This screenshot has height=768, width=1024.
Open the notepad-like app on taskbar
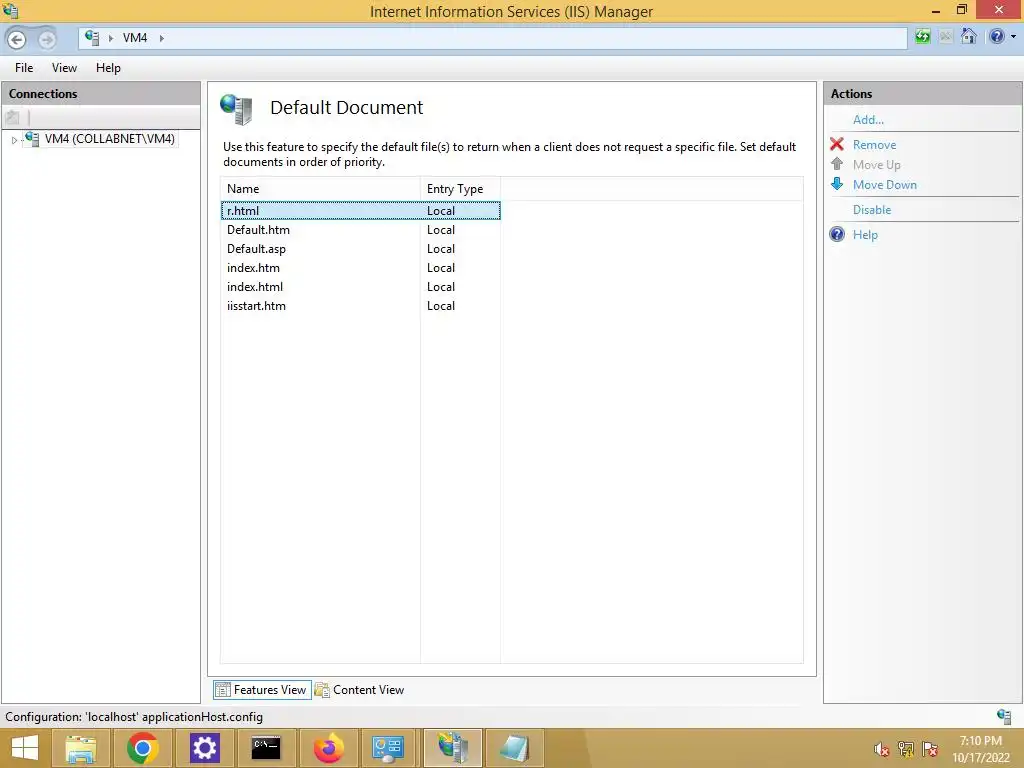tap(515, 748)
